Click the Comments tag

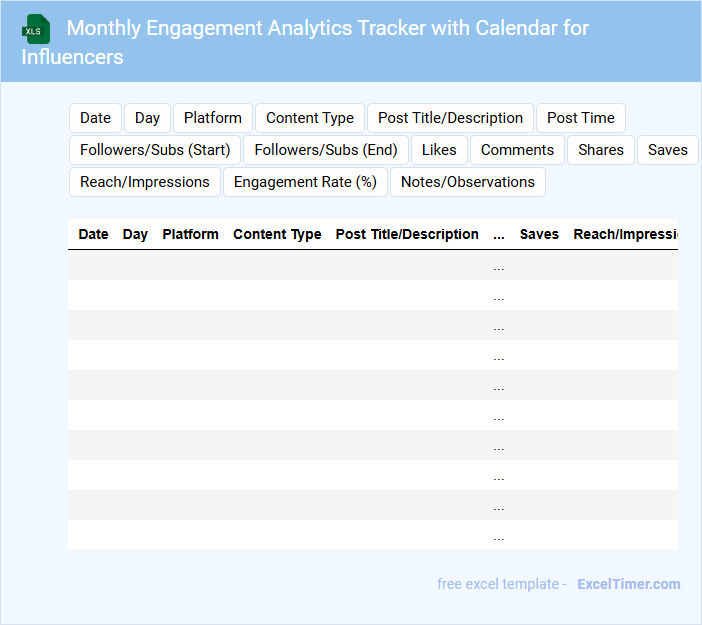pos(517,150)
